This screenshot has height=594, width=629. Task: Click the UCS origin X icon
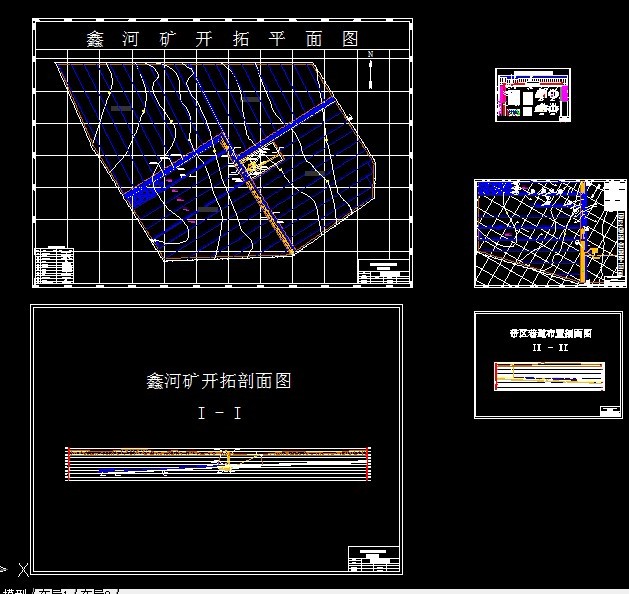(23, 570)
